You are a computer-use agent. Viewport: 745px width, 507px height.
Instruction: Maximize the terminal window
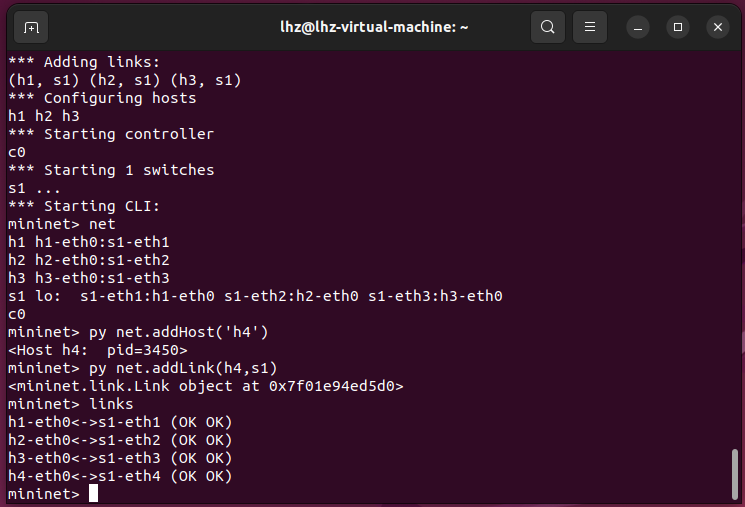[x=679, y=27]
